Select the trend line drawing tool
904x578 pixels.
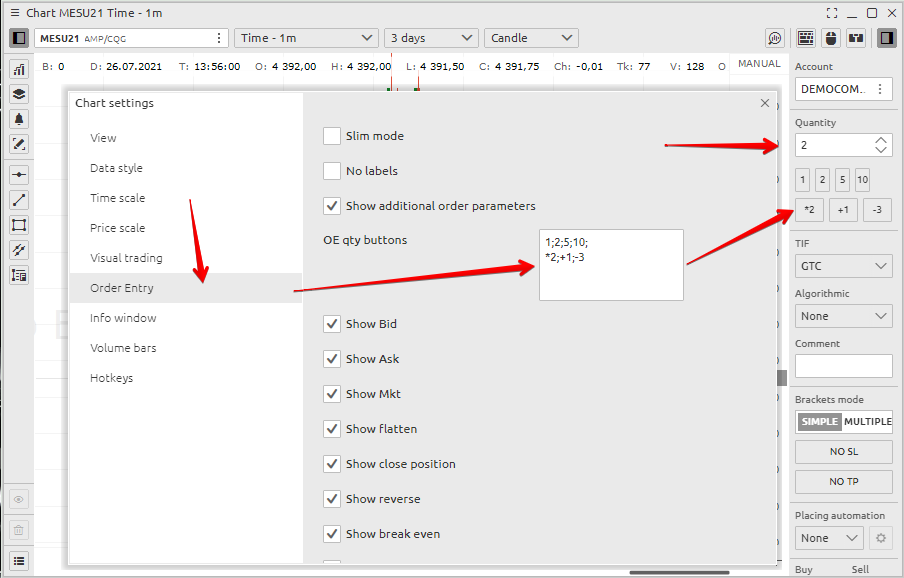pyautogui.click(x=19, y=200)
